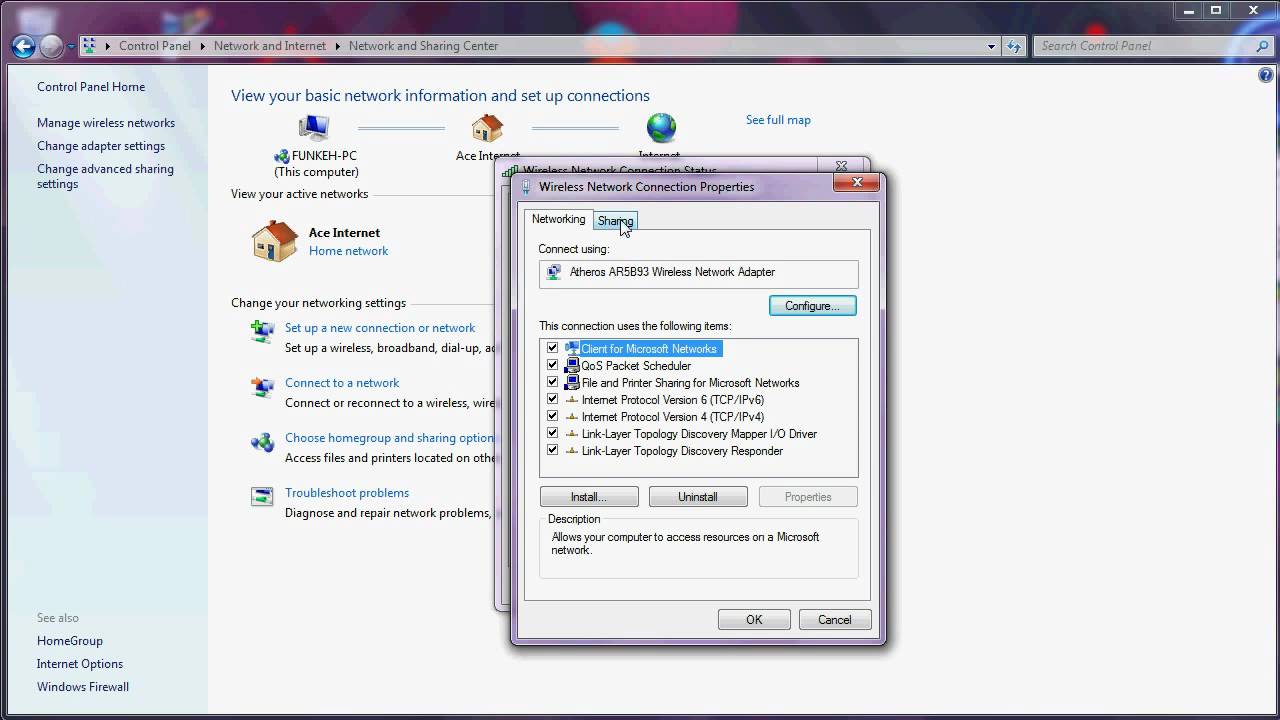Image resolution: width=1280 pixels, height=720 pixels.
Task: Click the Home network link
Action: click(348, 251)
